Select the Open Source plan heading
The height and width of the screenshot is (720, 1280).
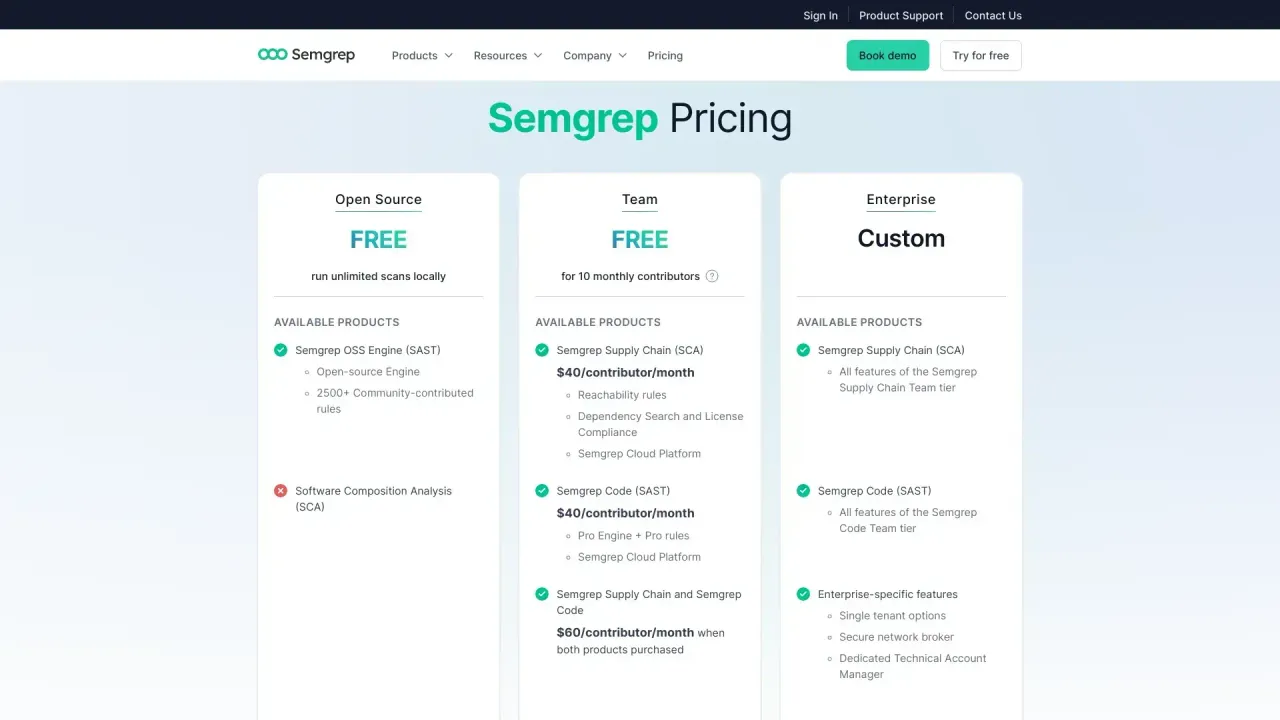point(378,199)
